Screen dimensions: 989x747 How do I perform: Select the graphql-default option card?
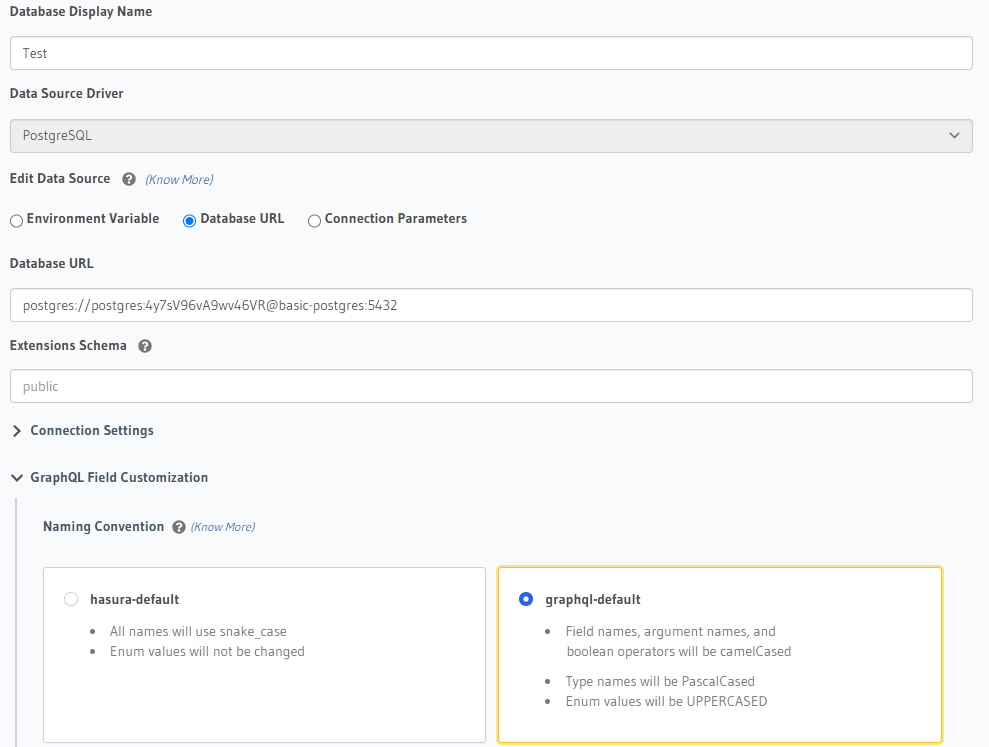718,654
